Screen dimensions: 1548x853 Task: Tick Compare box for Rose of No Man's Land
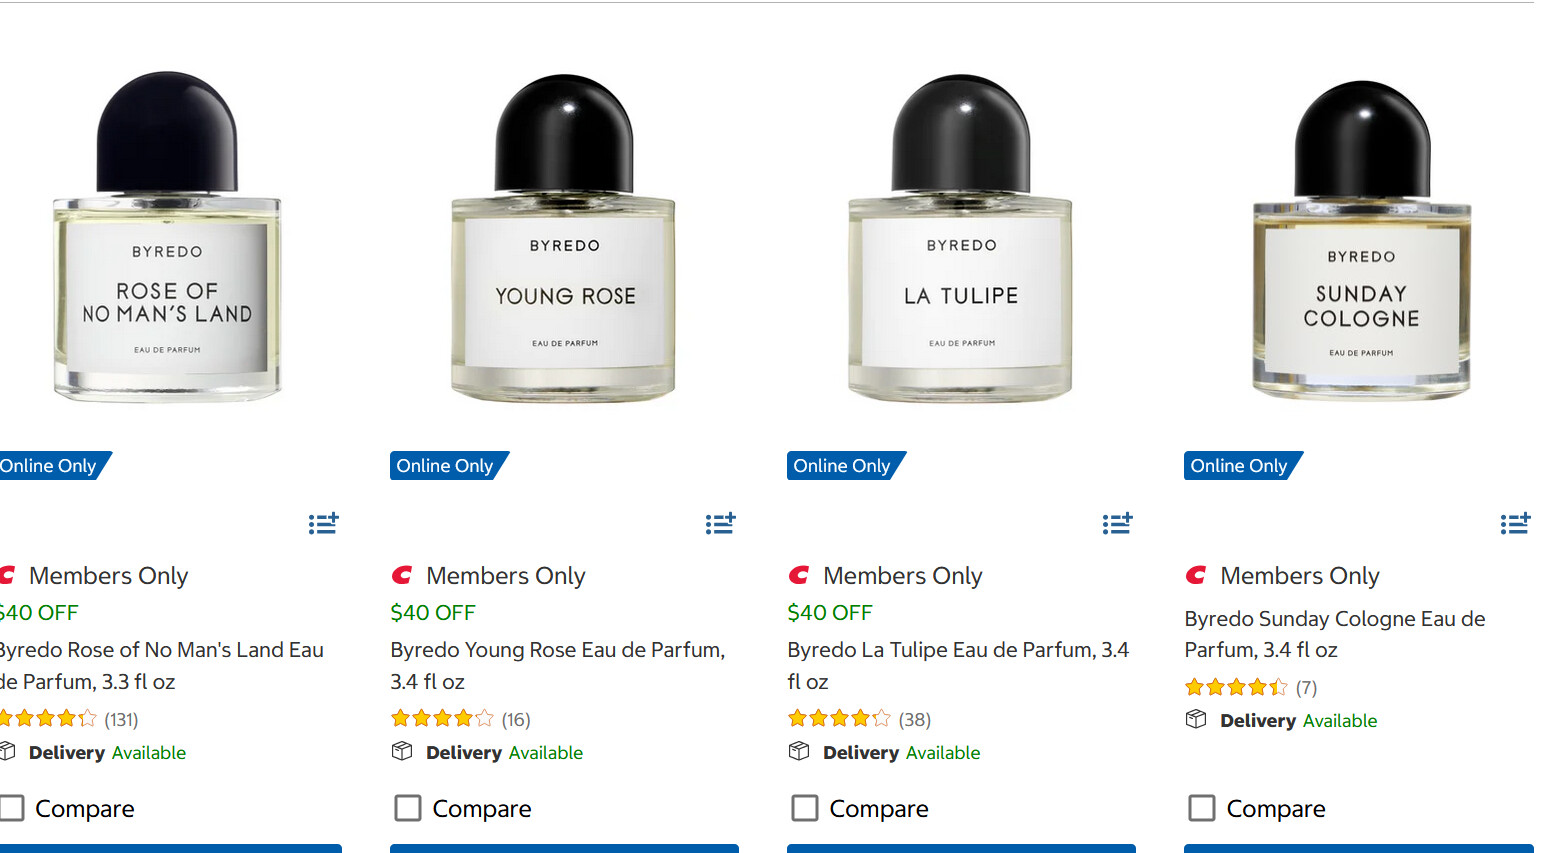coord(12,808)
